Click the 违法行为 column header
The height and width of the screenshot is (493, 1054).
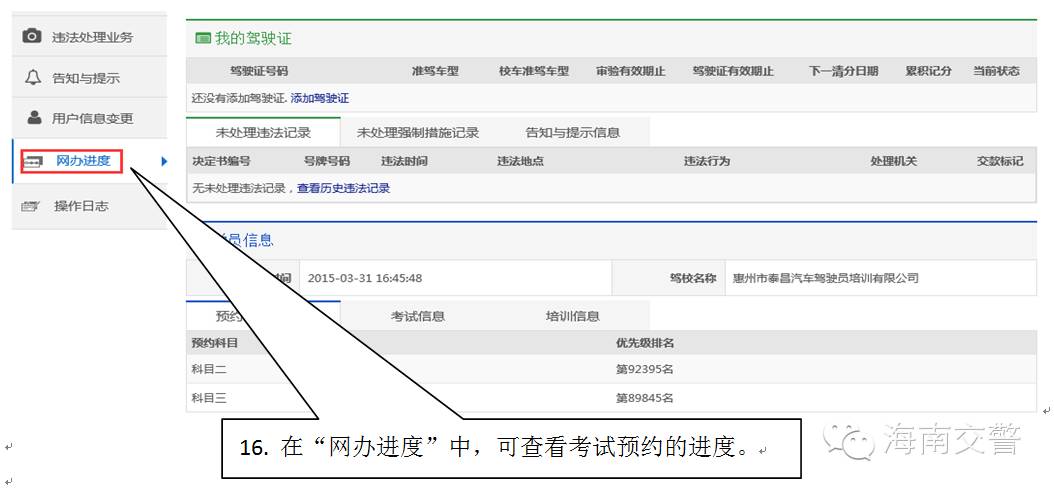[706, 161]
